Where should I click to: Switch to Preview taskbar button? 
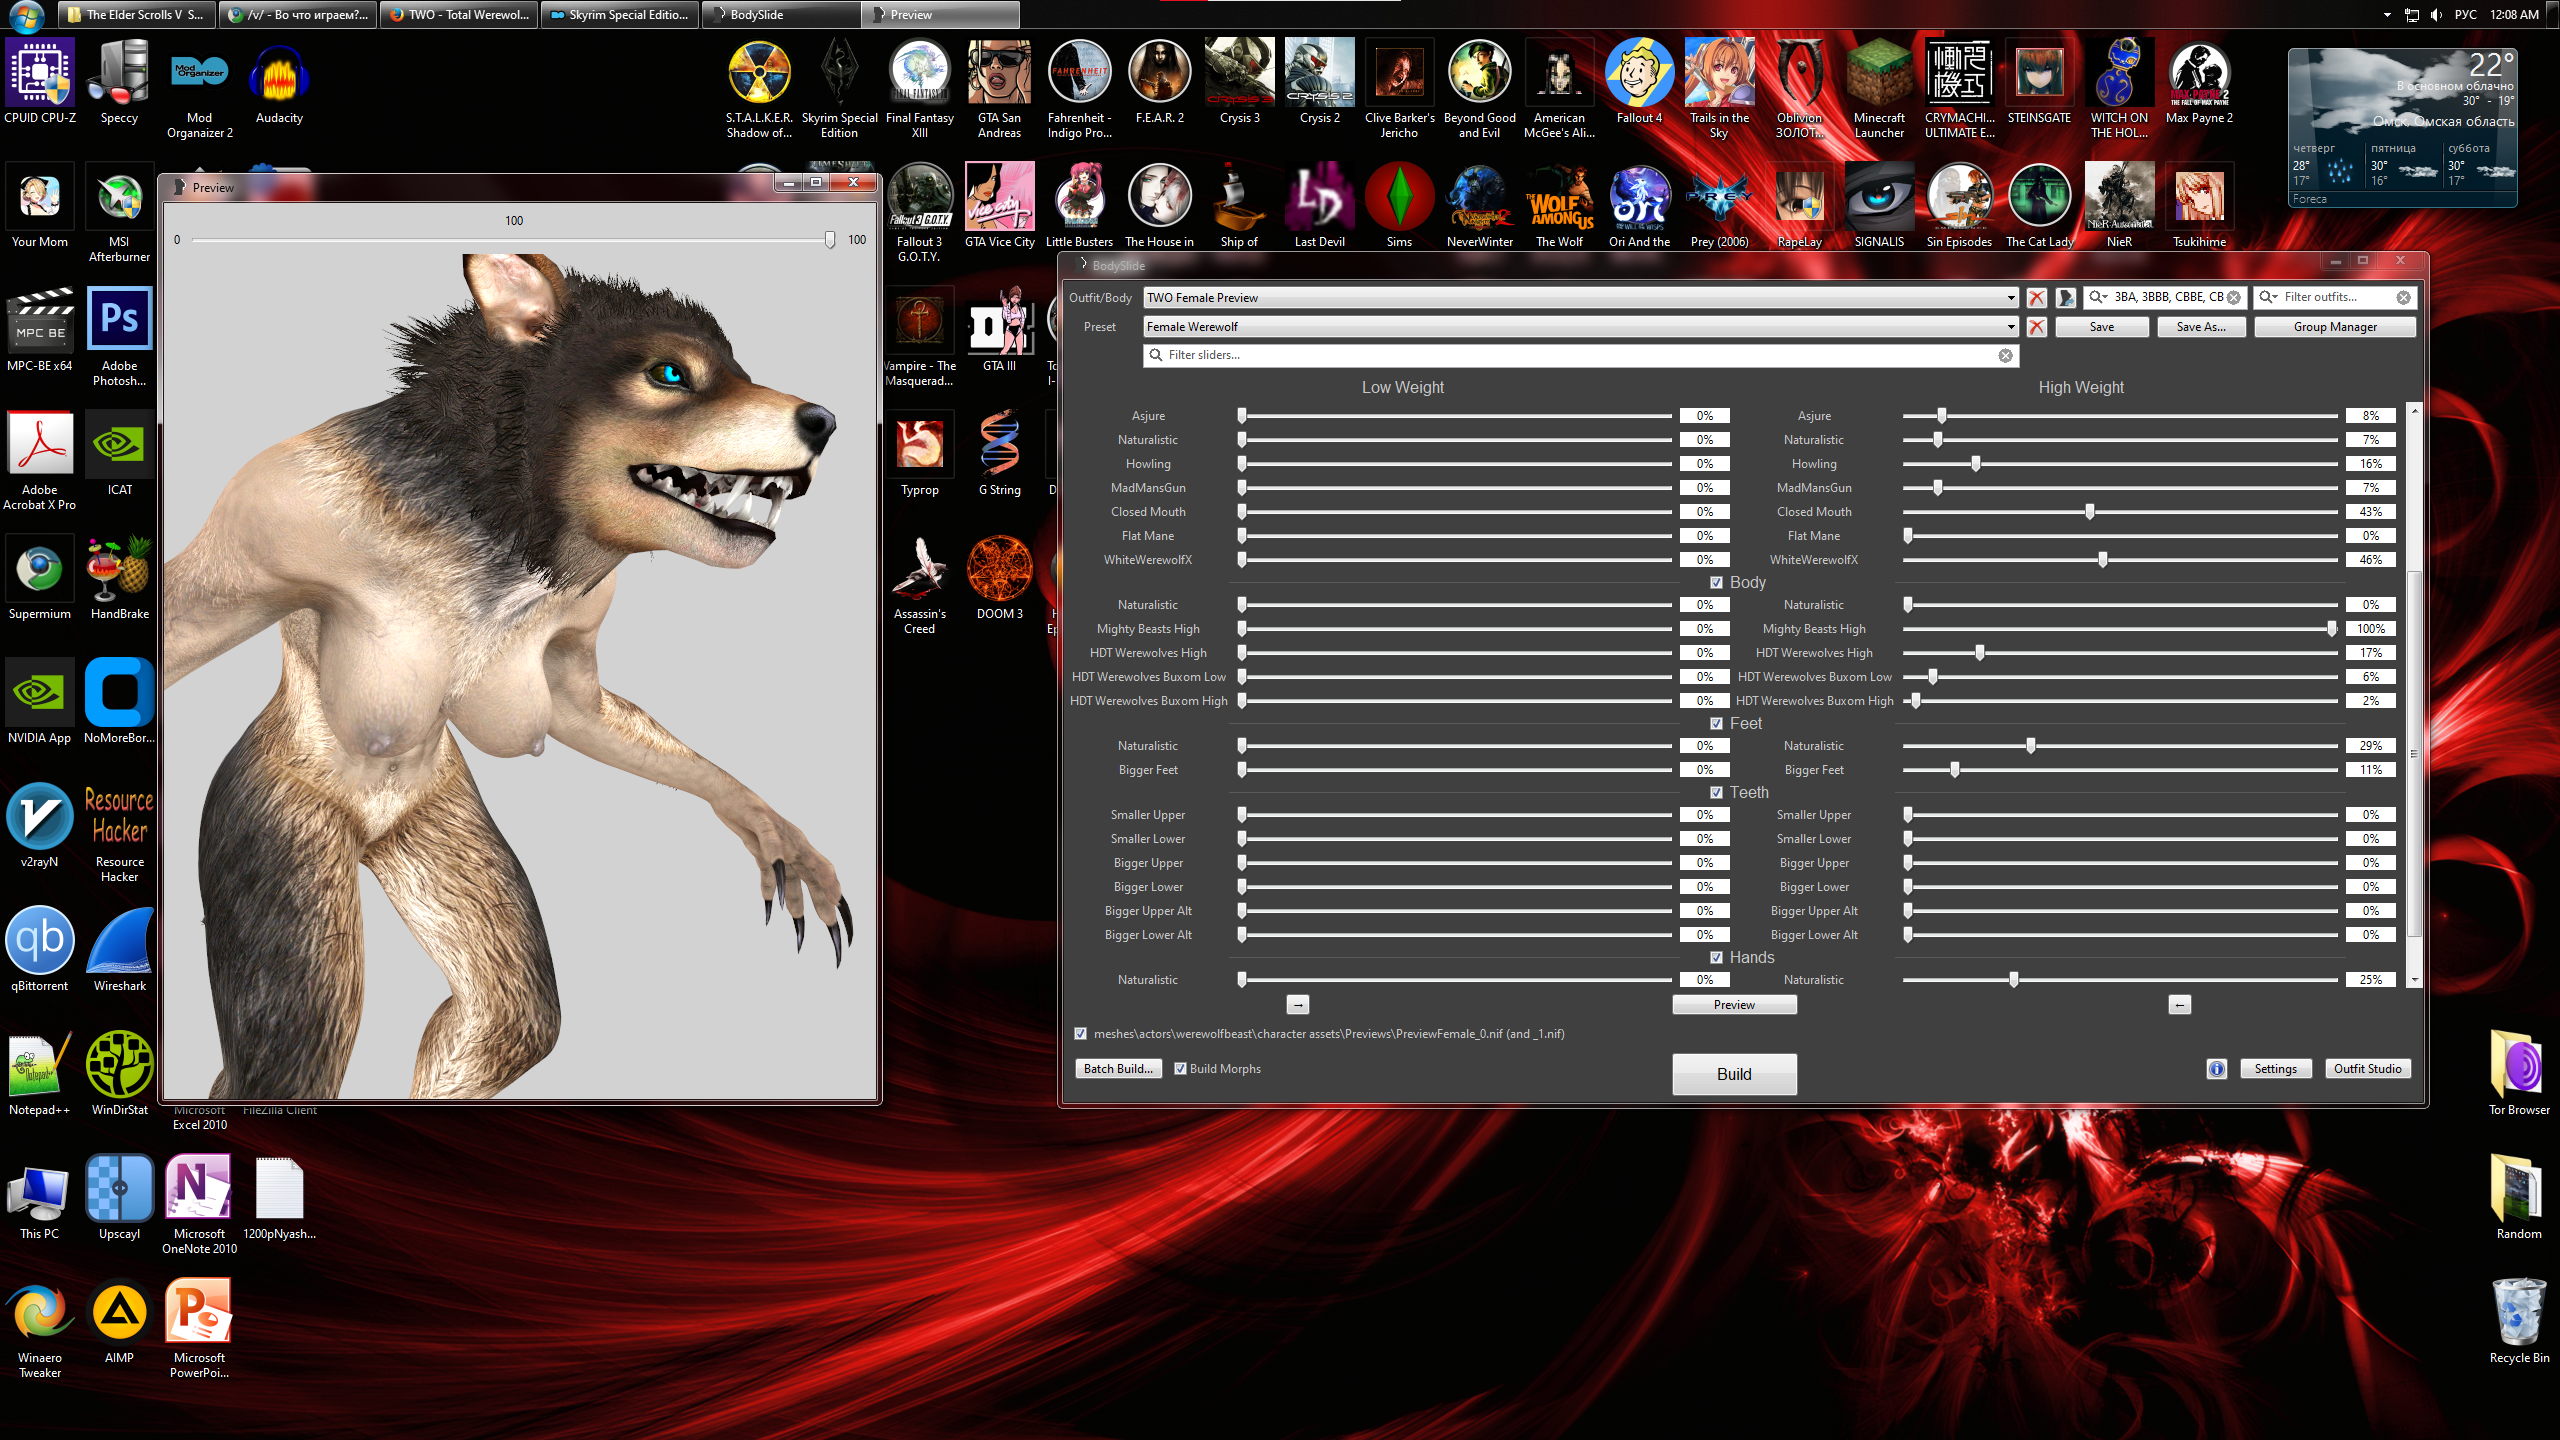tap(941, 15)
